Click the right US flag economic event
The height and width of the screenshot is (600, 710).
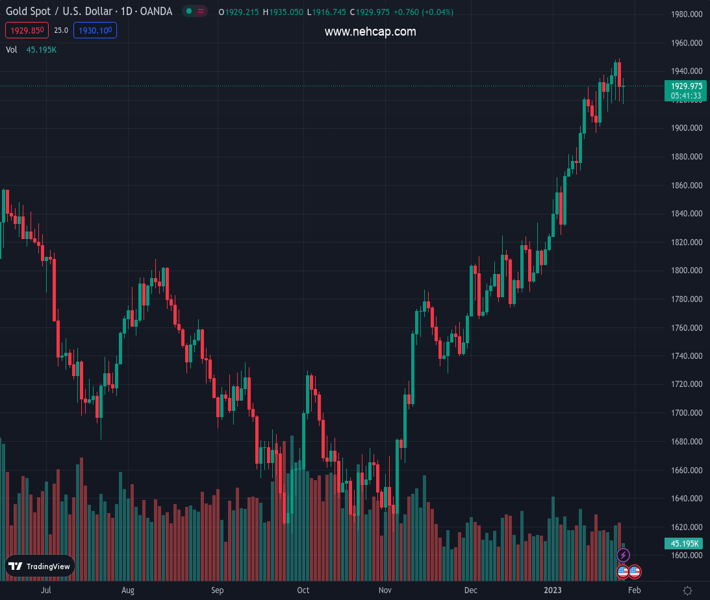(x=634, y=572)
